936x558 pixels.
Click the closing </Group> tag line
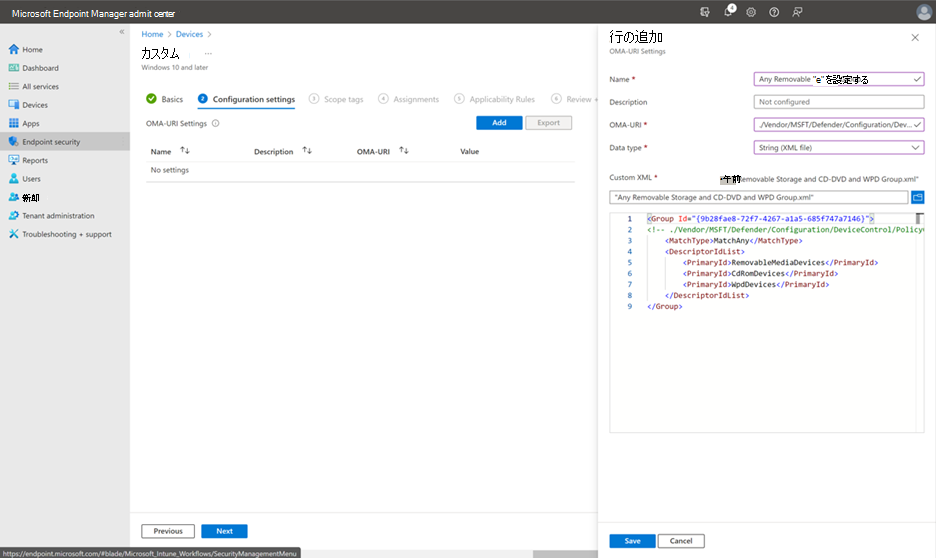coord(664,307)
